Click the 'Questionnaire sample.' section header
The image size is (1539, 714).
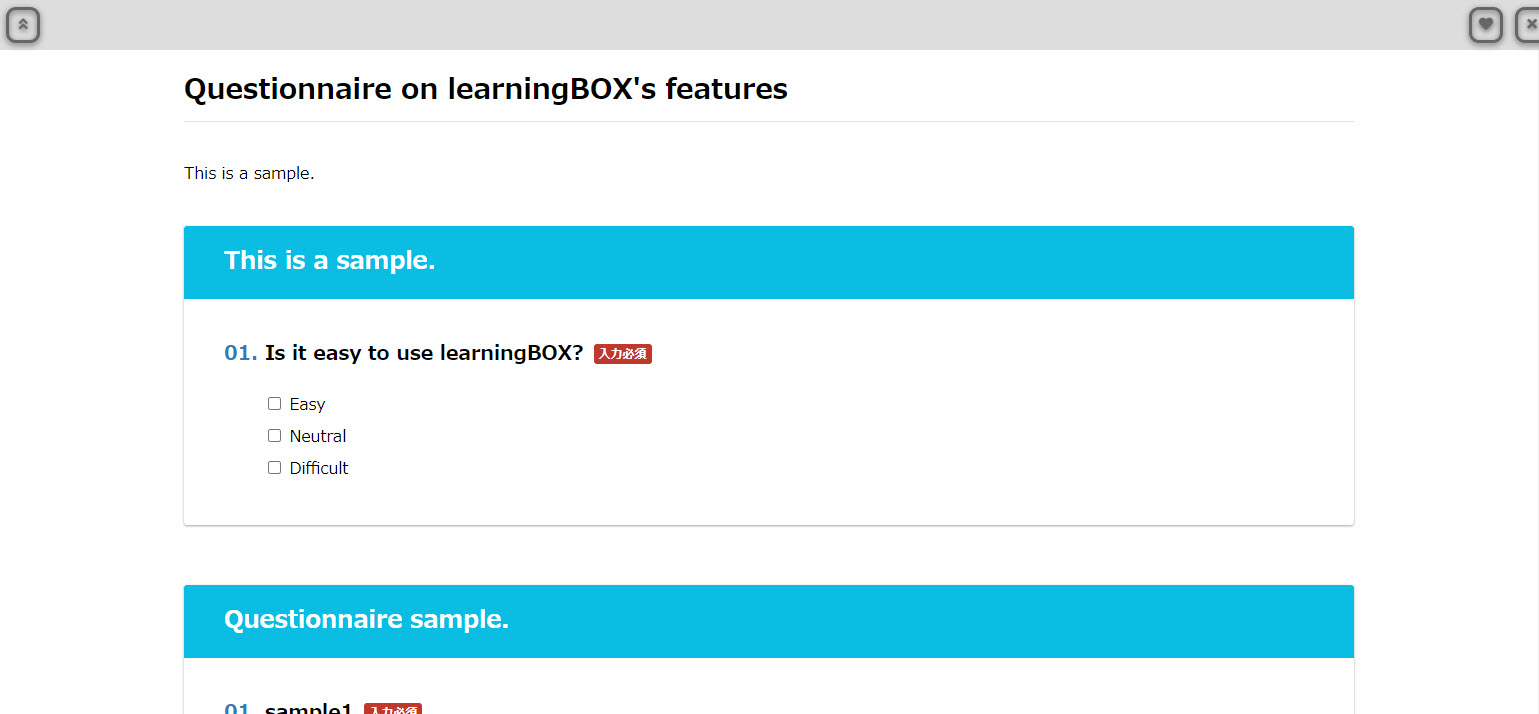coord(366,620)
